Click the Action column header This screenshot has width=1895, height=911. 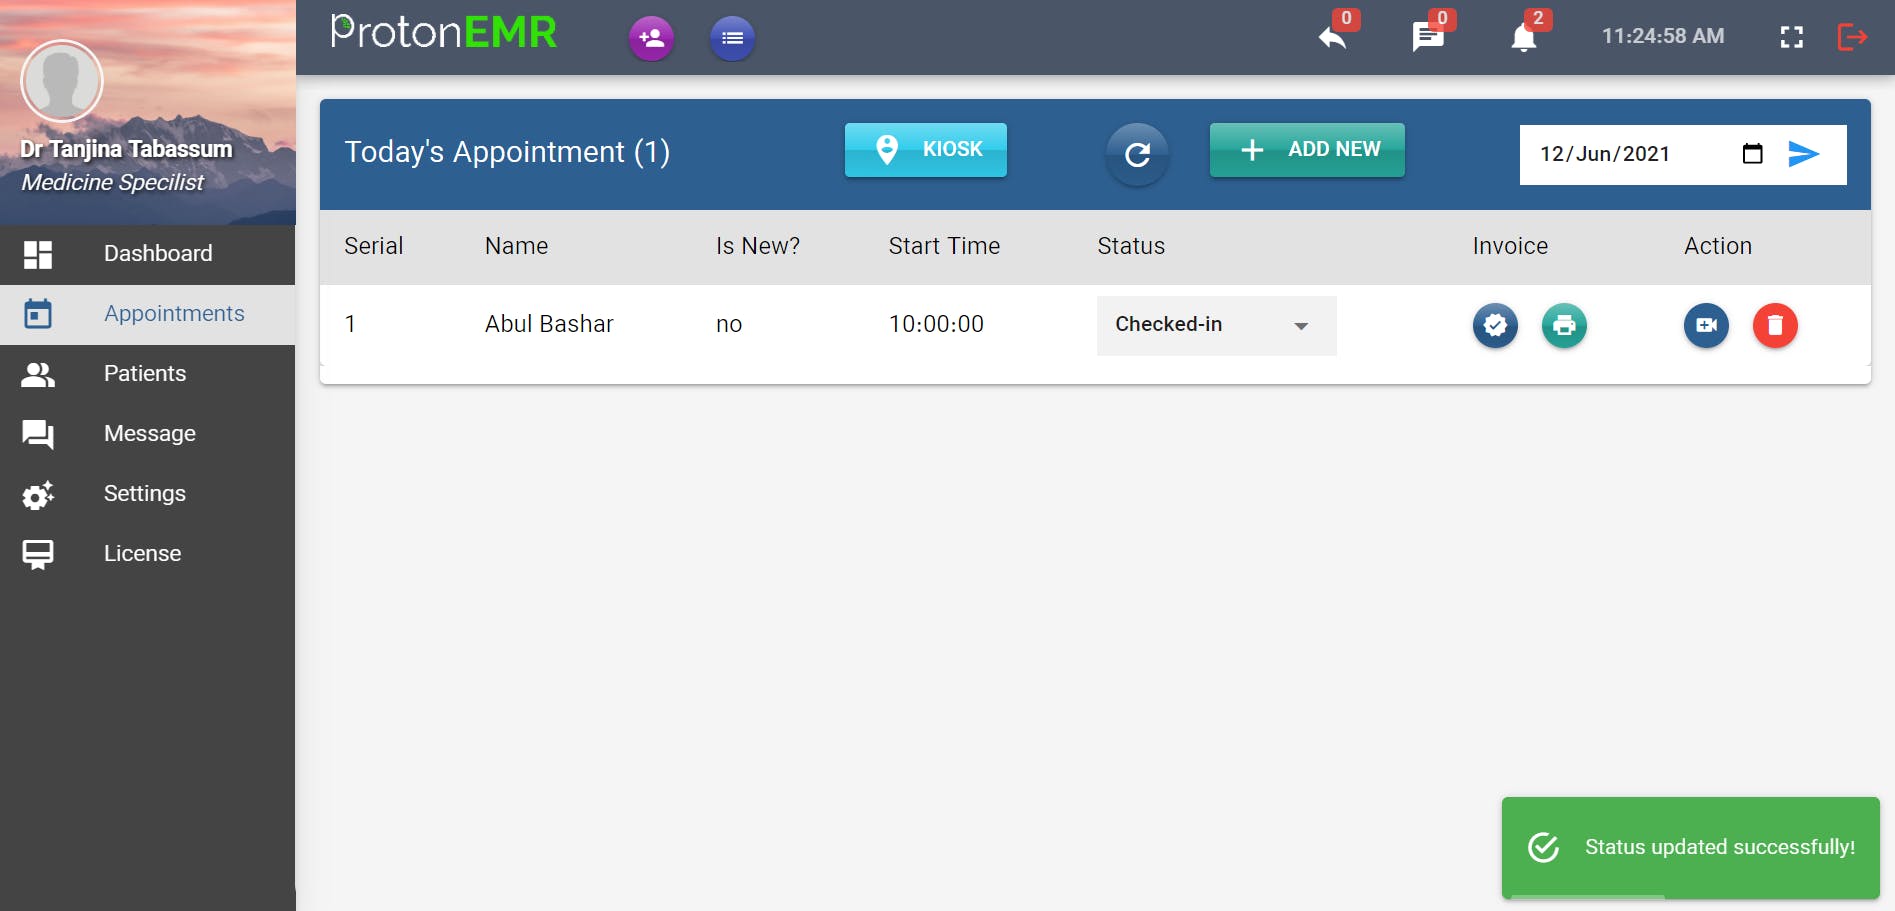click(1718, 246)
